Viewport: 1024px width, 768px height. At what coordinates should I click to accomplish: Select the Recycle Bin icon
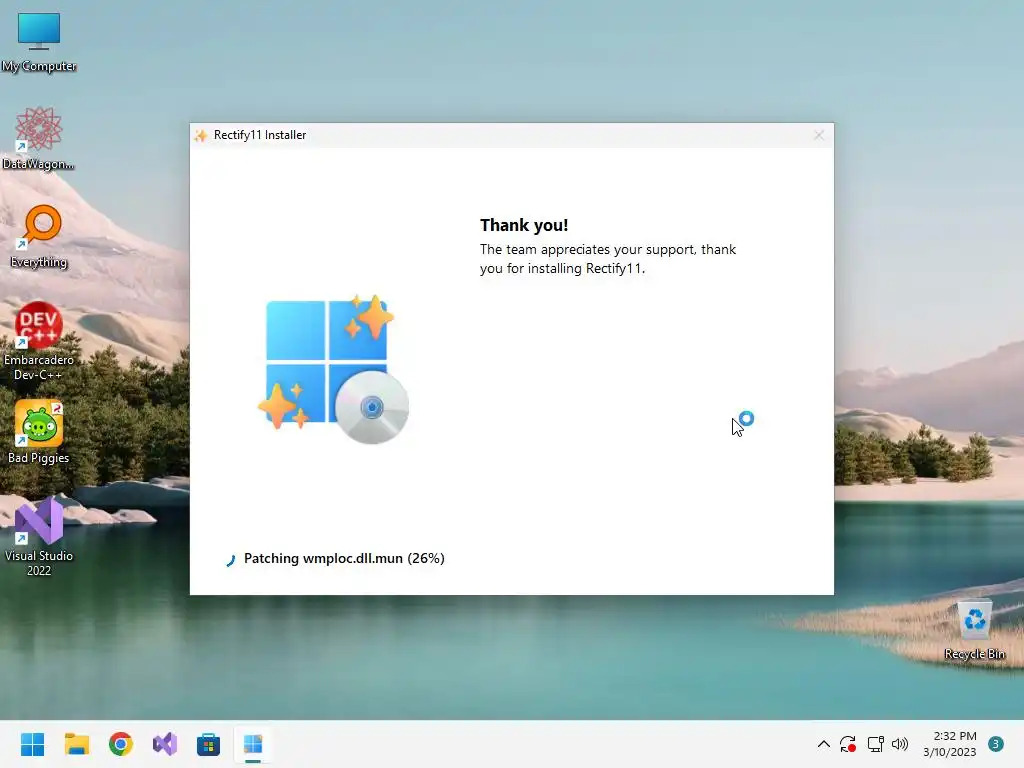tap(974, 630)
